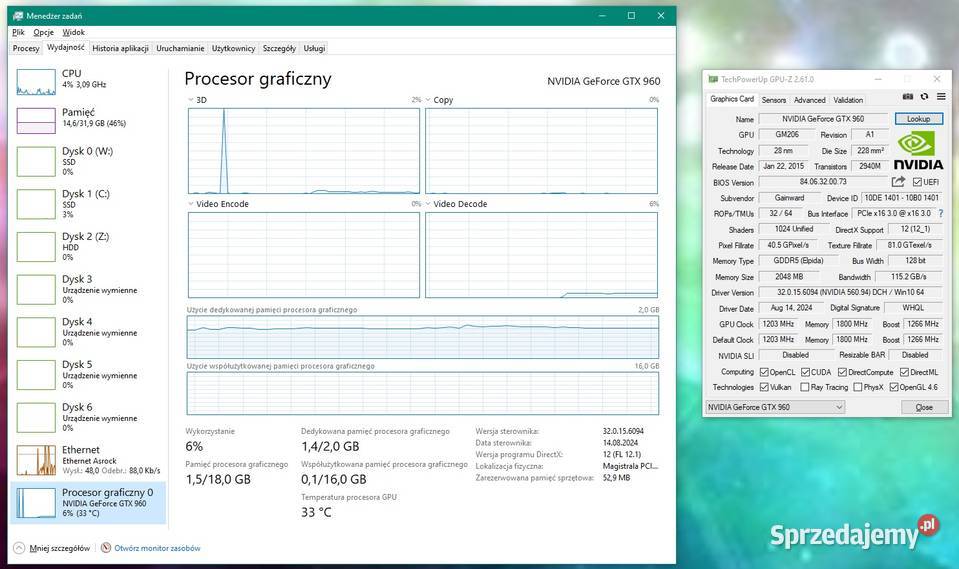
Task: Toggle the UEFI checkbox
Action: (x=917, y=182)
